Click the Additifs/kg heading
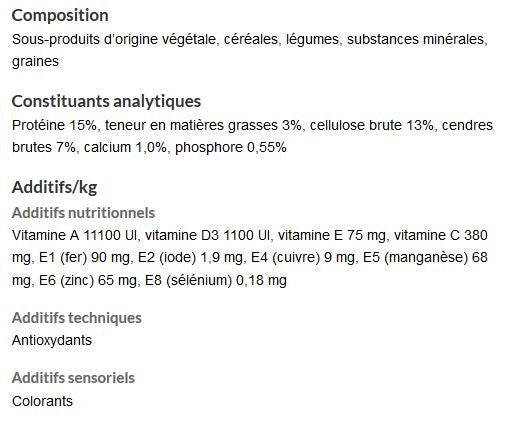516x430 pixels. pyautogui.click(x=54, y=187)
